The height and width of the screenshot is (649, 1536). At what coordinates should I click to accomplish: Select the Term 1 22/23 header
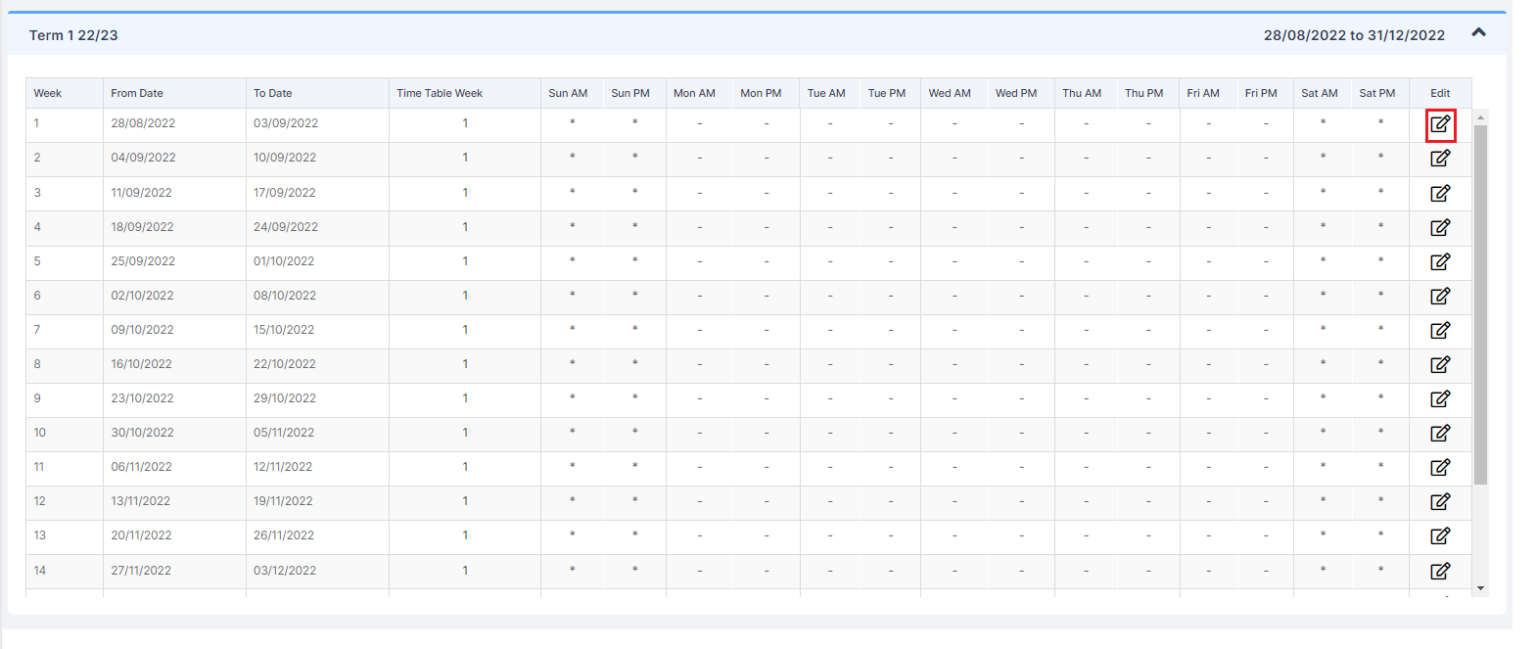pyautogui.click(x=74, y=33)
